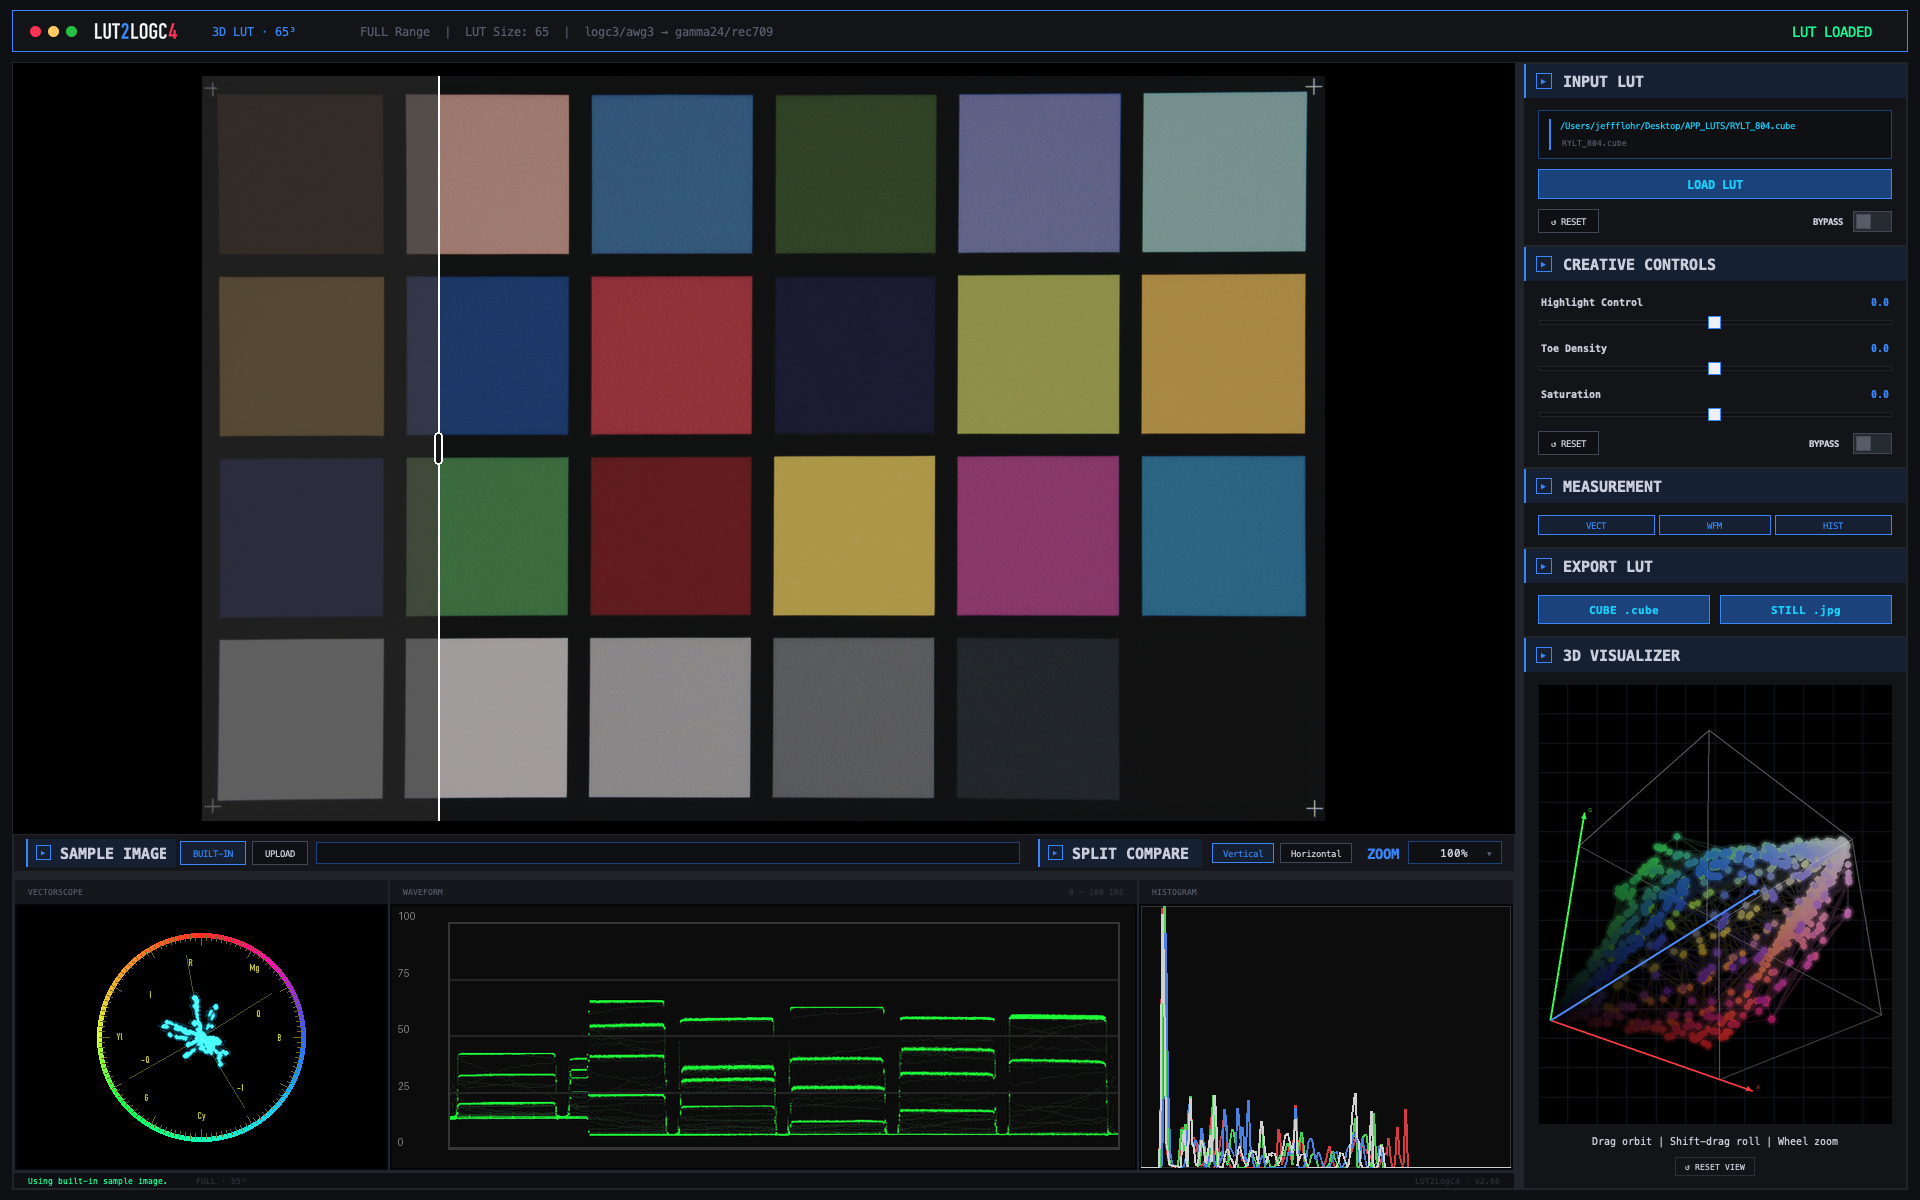The image size is (1920, 1200).
Task: Click the EXPORT LUT section icon
Action: point(1544,566)
